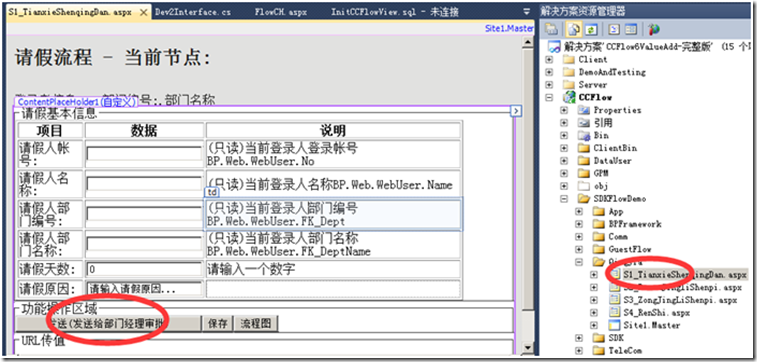757x362 pixels.
Task: Click the 请假天数 input showing 0
Action: pyautogui.click(x=144, y=269)
